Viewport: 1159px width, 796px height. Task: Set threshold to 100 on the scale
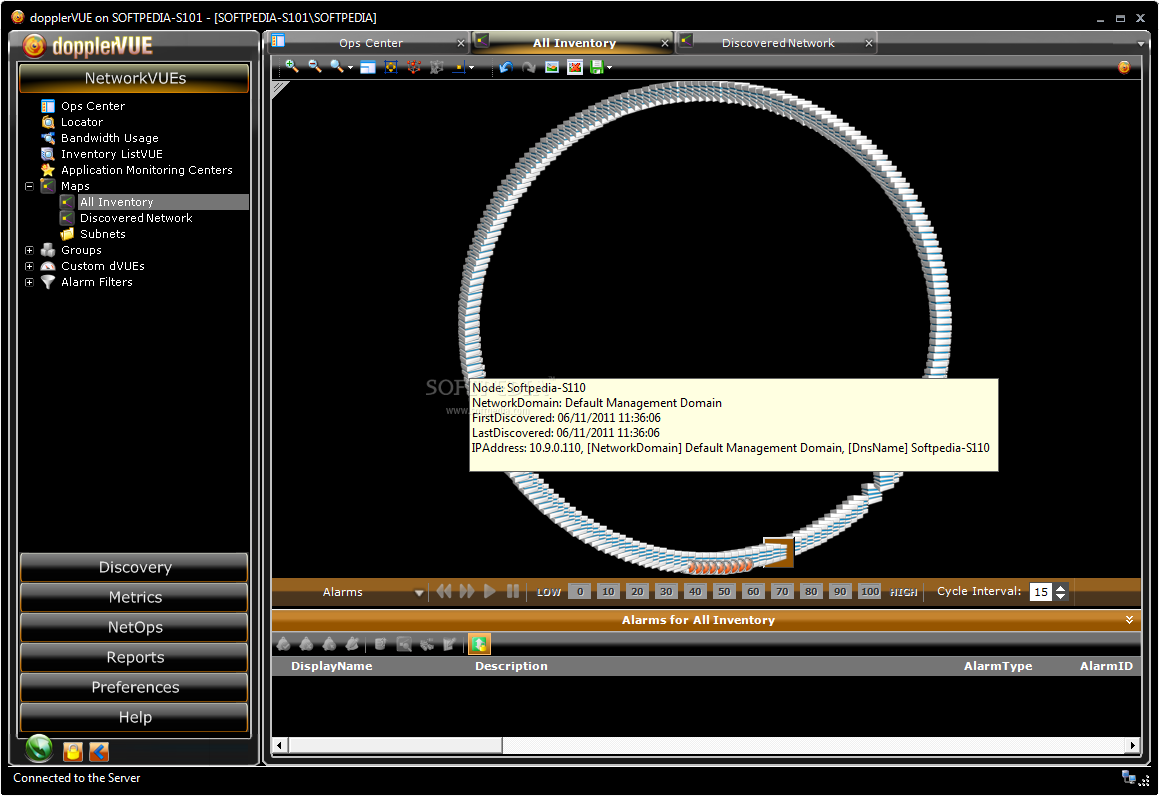click(x=870, y=591)
